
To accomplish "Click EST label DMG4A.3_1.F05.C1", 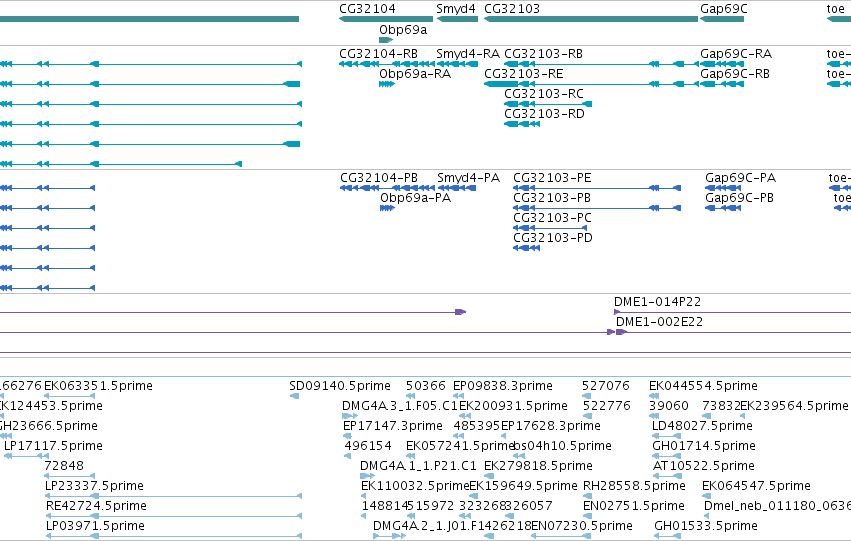I will coord(400,406).
